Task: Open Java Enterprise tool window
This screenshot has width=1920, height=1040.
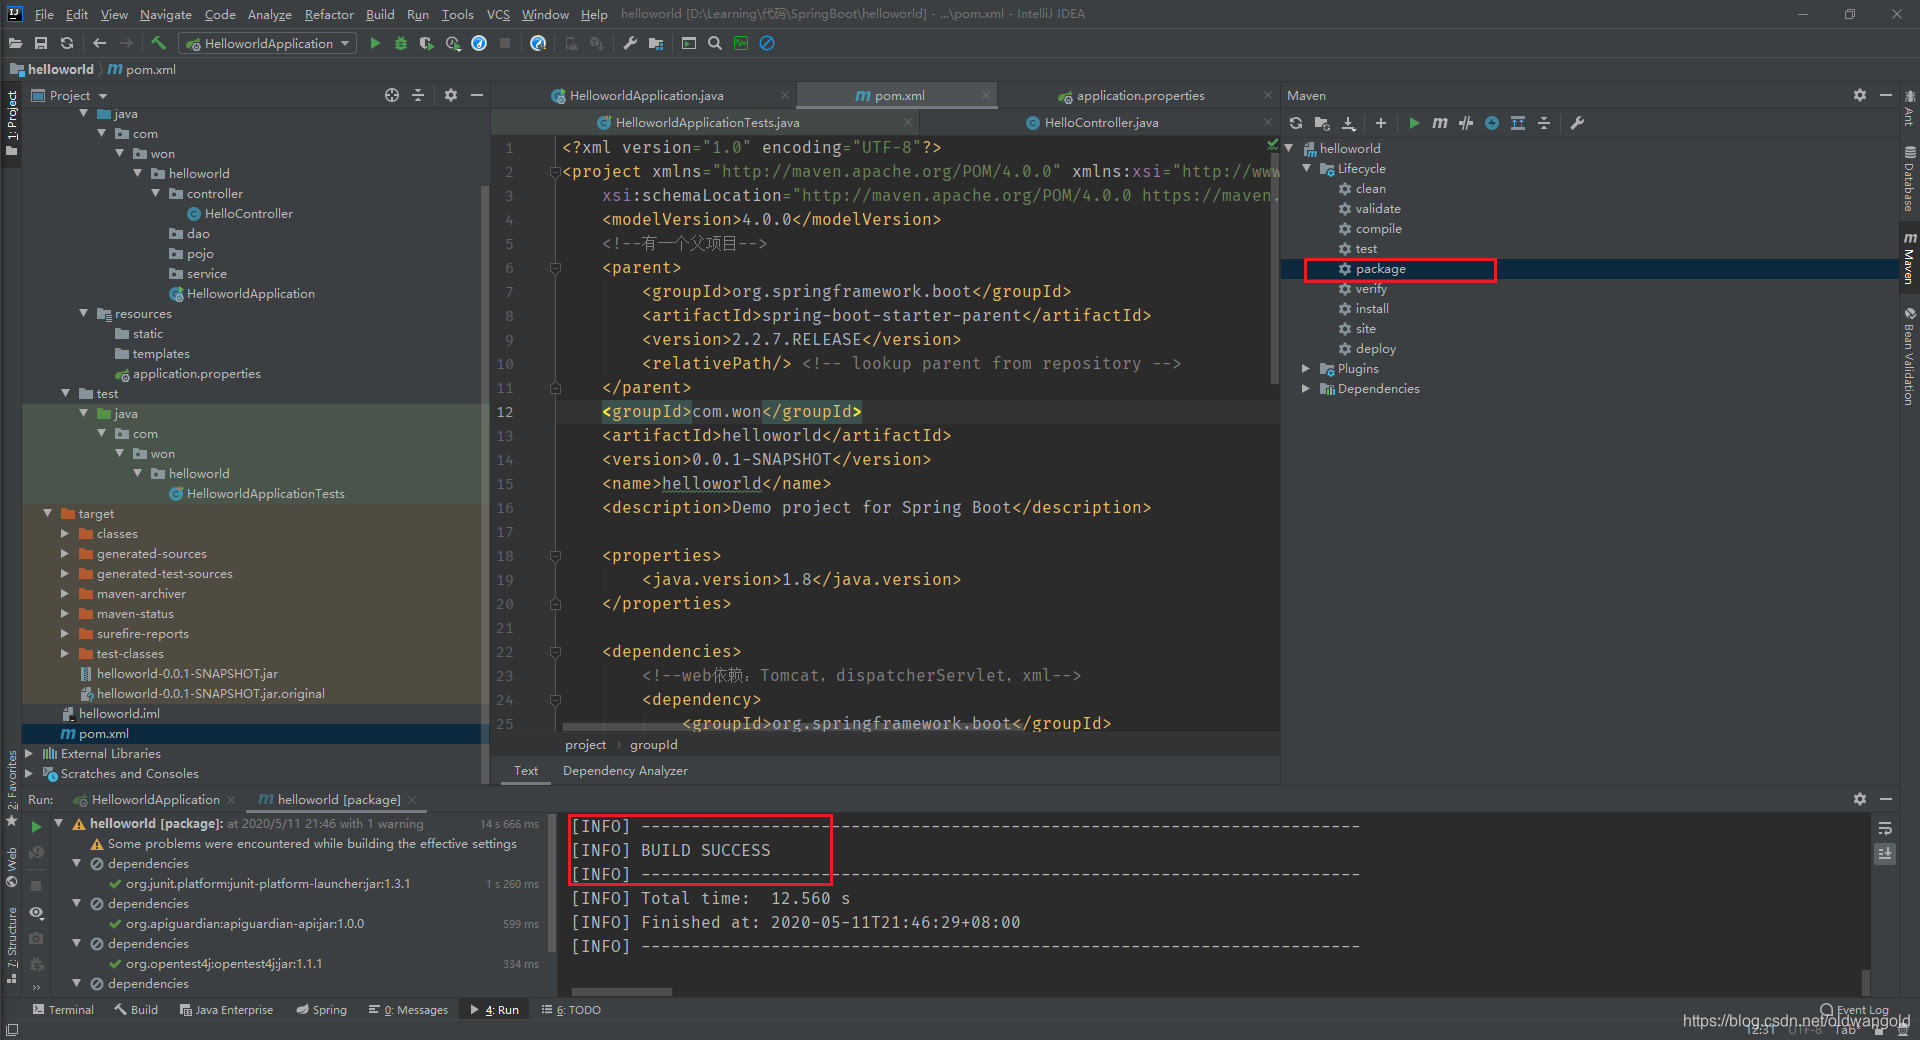Action: (226, 1009)
